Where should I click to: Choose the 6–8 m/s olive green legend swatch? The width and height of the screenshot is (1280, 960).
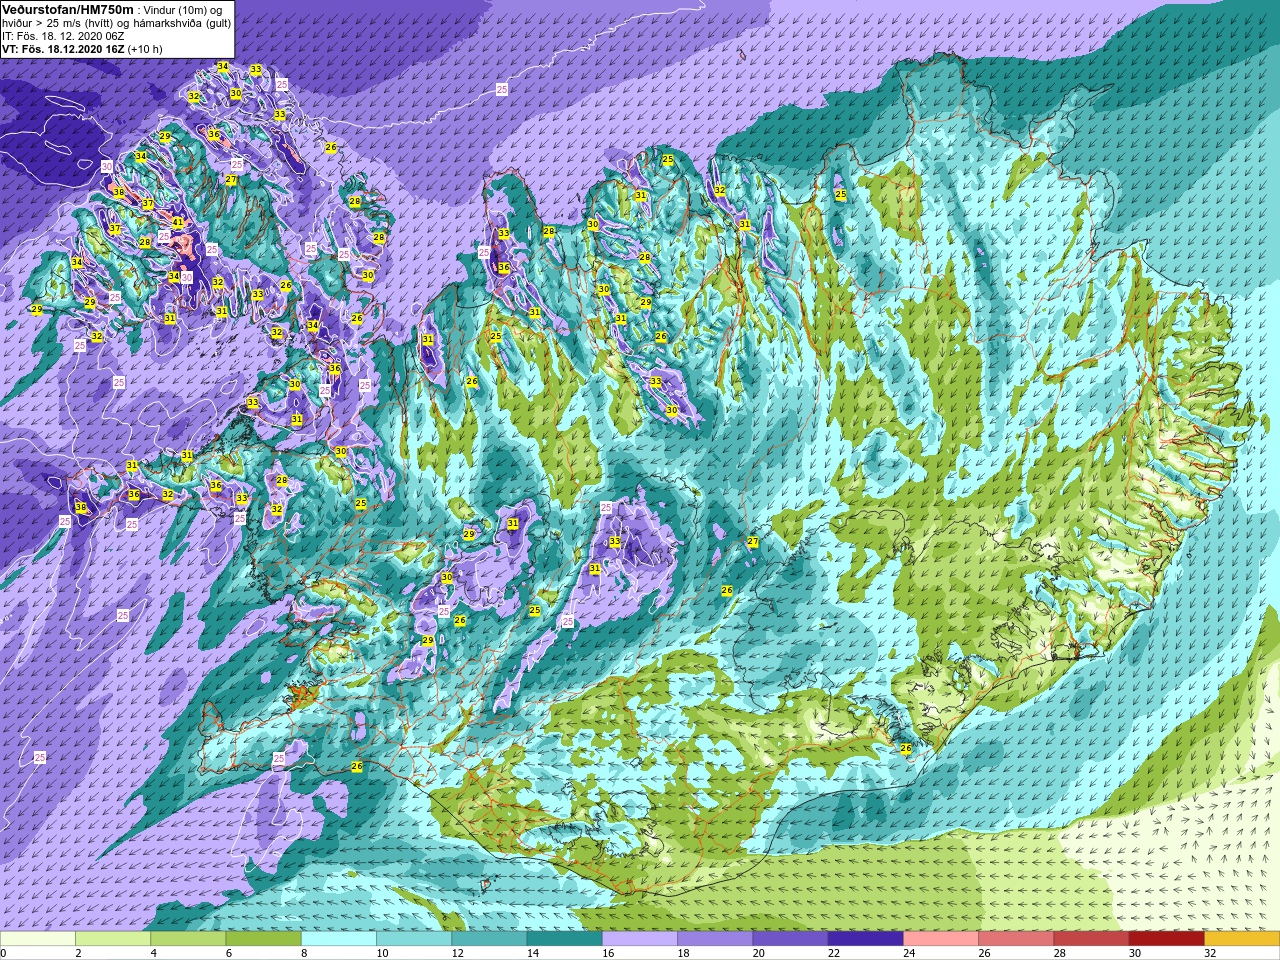tap(264, 939)
